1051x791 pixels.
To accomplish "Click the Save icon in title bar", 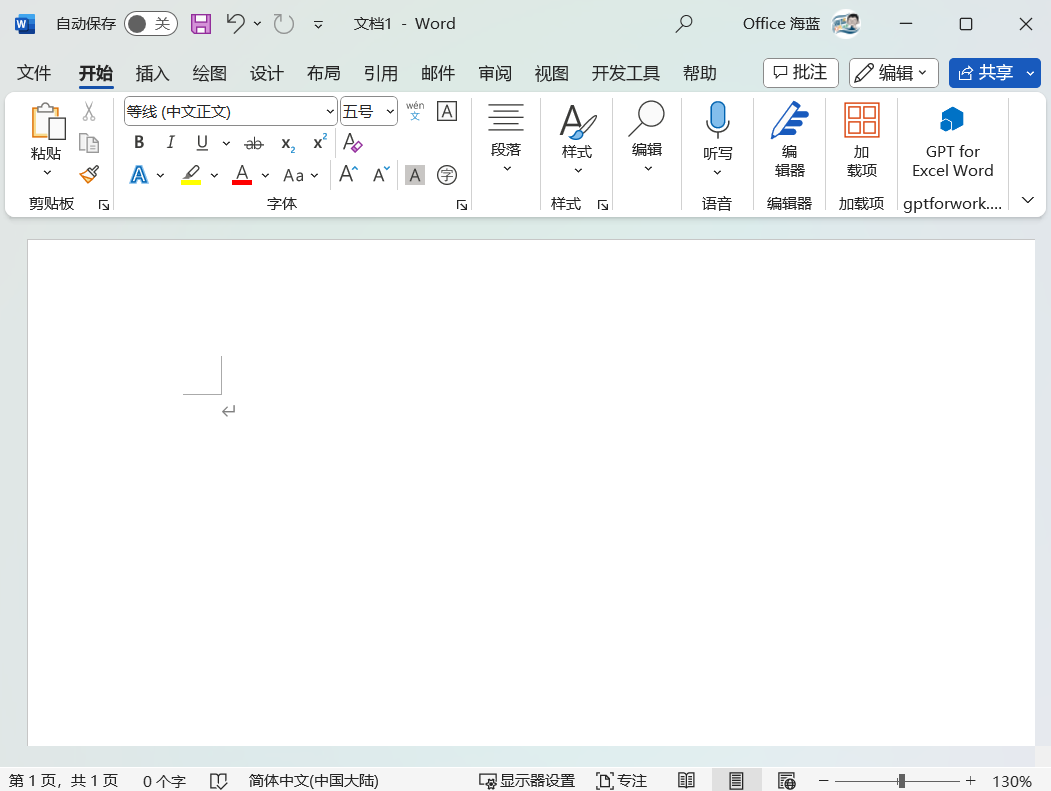I will point(201,24).
